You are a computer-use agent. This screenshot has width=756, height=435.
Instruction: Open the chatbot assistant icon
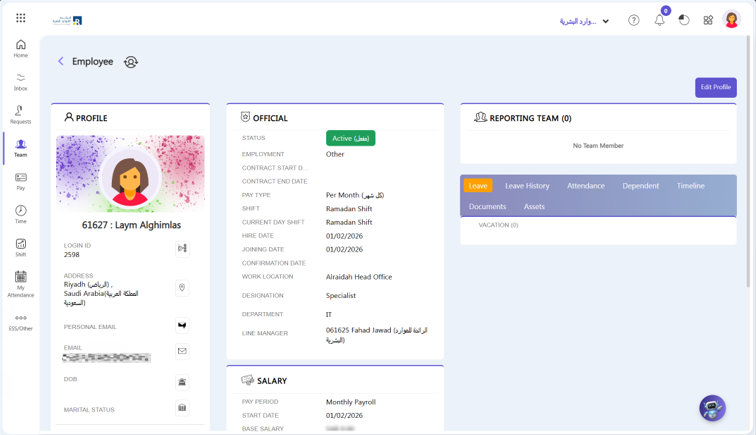[x=712, y=407]
